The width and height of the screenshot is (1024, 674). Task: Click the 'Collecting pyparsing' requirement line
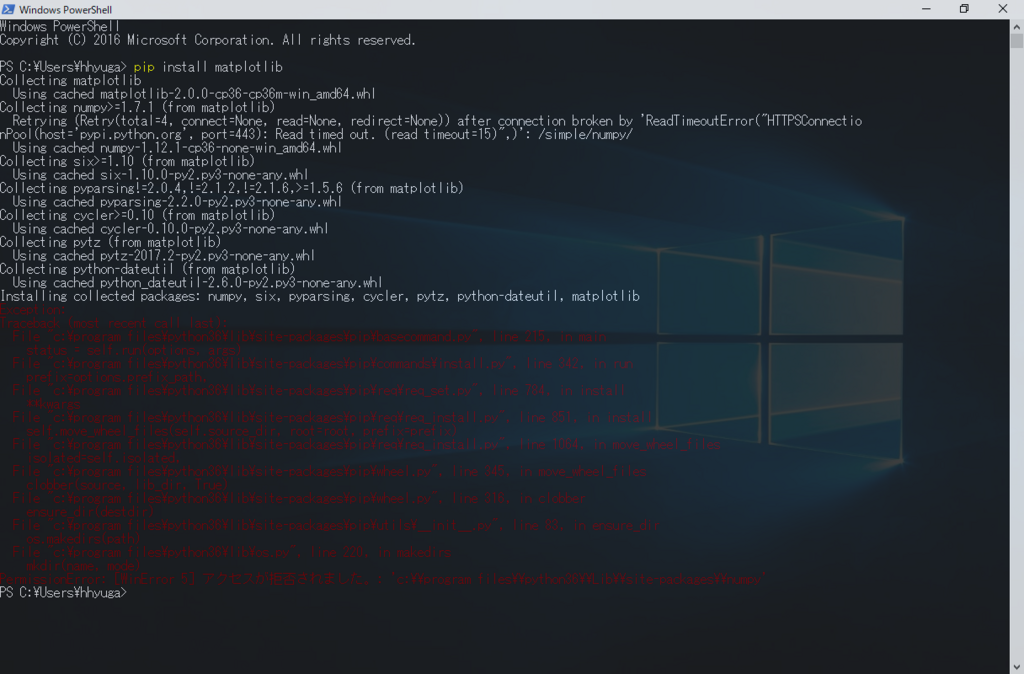point(232,188)
